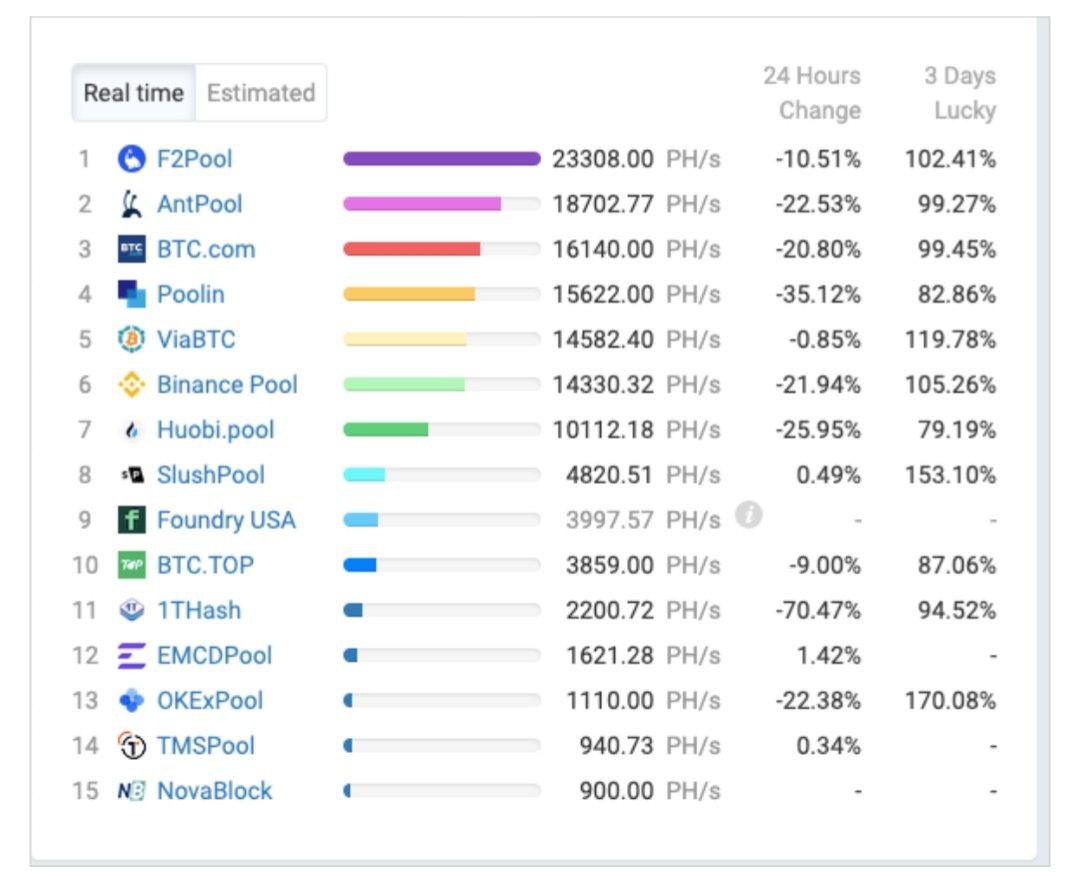This screenshot has height=888, width=1080.
Task: Open the Huobi.pool link
Action: [215, 430]
